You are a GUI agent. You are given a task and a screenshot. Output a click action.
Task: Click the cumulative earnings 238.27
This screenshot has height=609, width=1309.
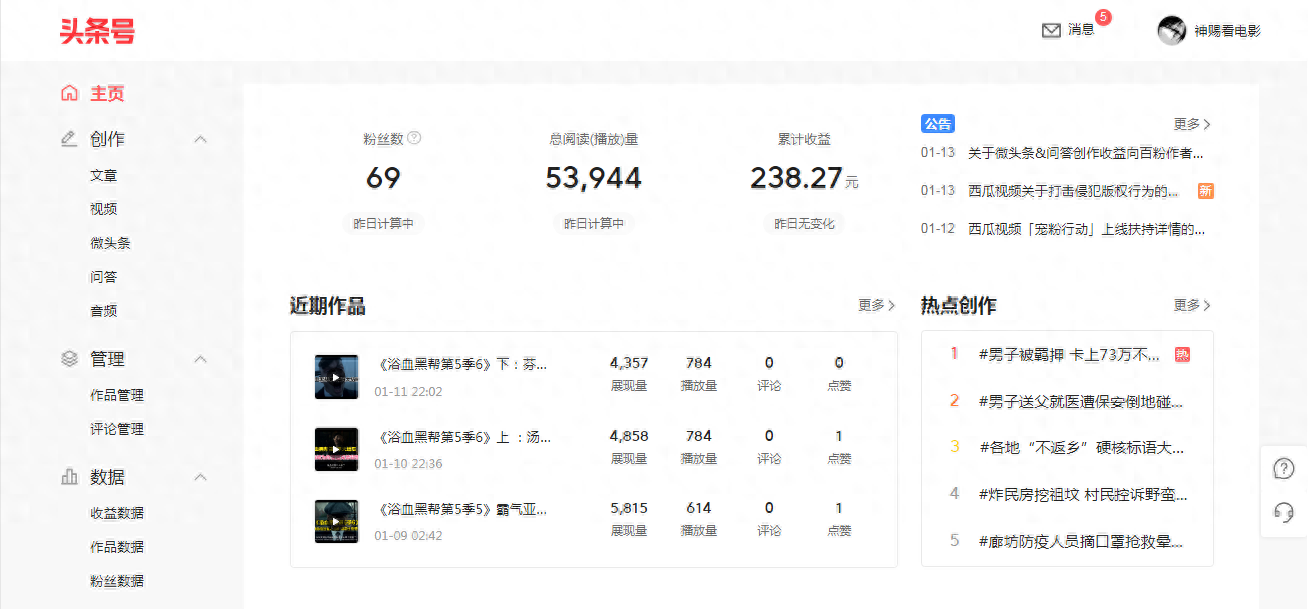coord(796,178)
